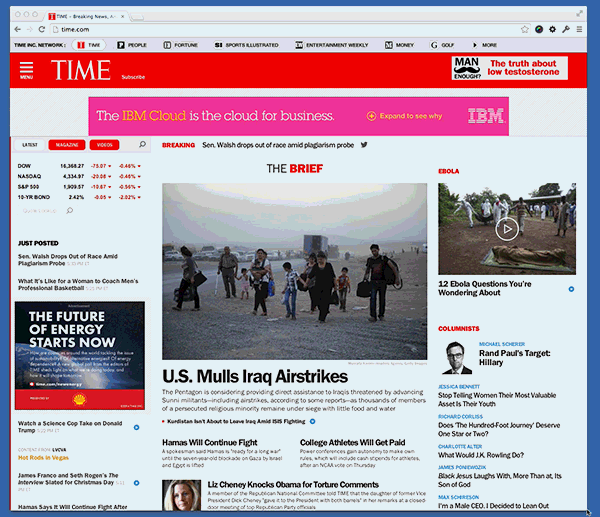Screen dimensions: 600x517
Task: Click the wrench tool icon
Action: [566, 29]
